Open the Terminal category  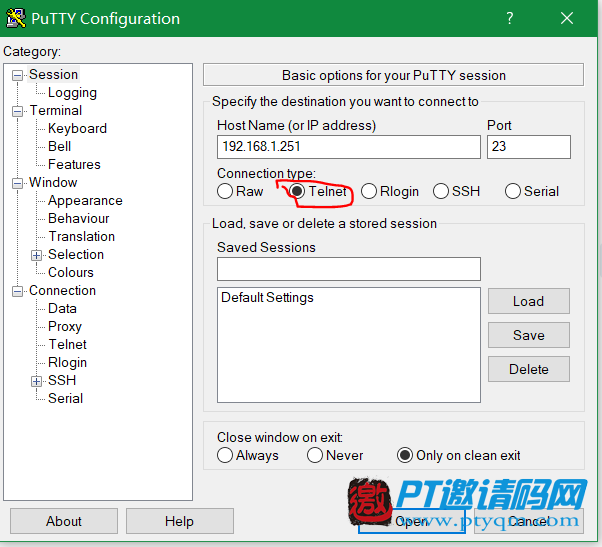(x=56, y=111)
